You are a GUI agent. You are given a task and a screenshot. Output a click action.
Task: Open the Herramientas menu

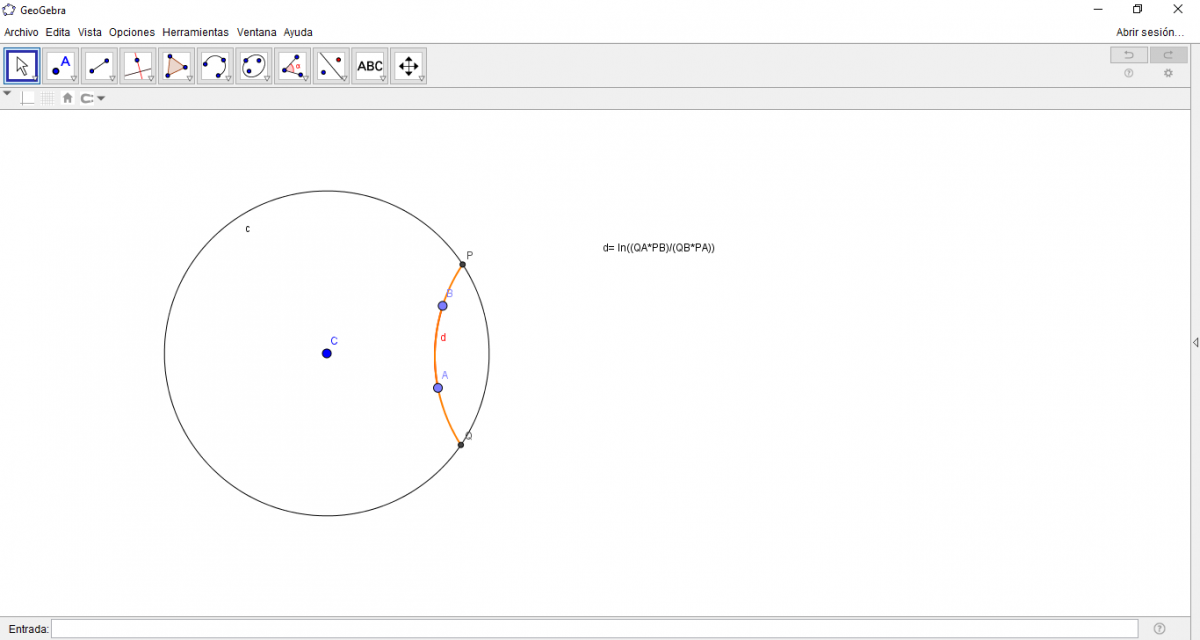(195, 32)
